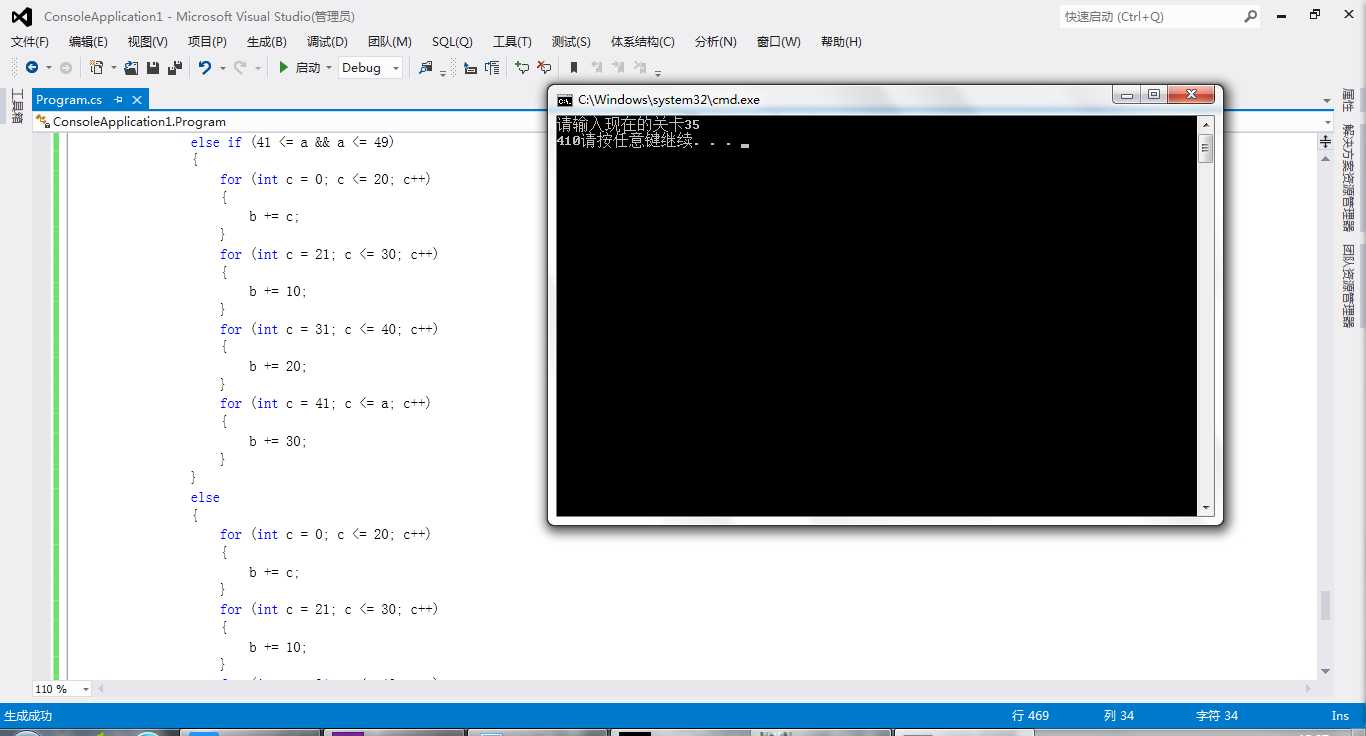Click the Increase Indent icon
Image resolution: width=1366 pixels, height=736 pixels.
pos(492,67)
